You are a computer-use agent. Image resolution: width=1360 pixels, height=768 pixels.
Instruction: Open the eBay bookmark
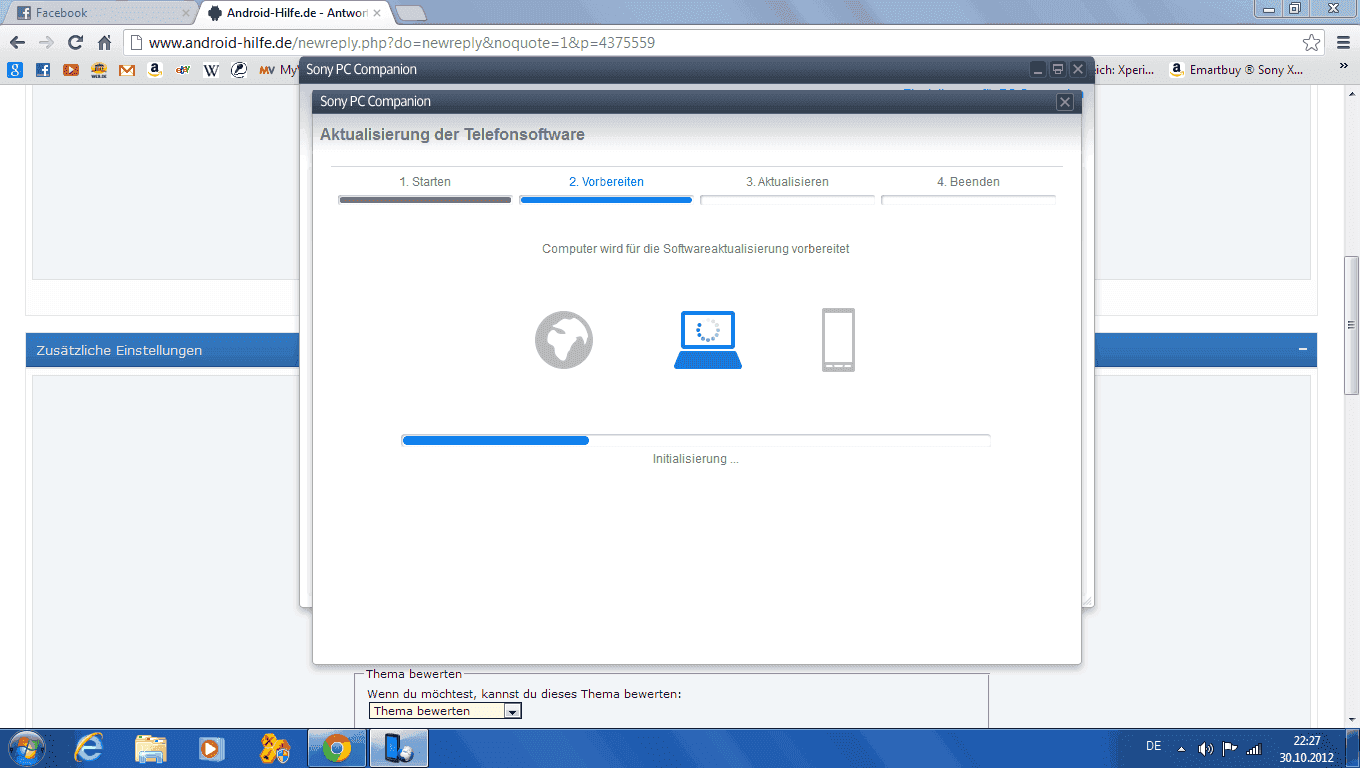pos(183,70)
